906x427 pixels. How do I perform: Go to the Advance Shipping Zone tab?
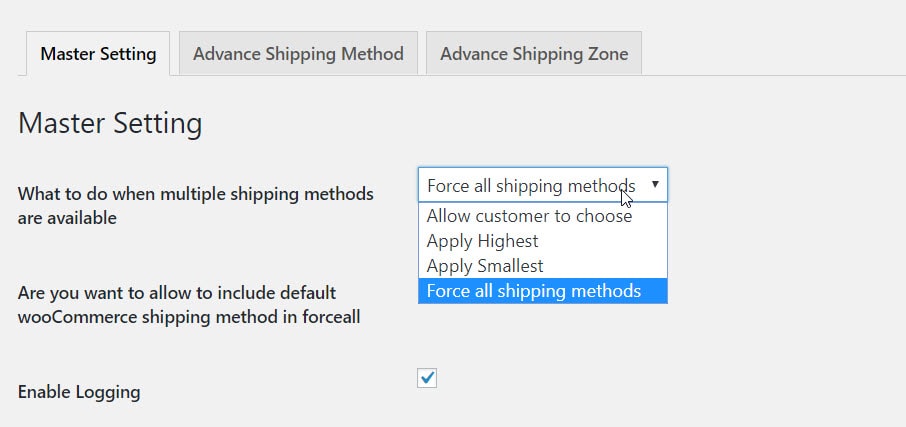[x=534, y=54]
